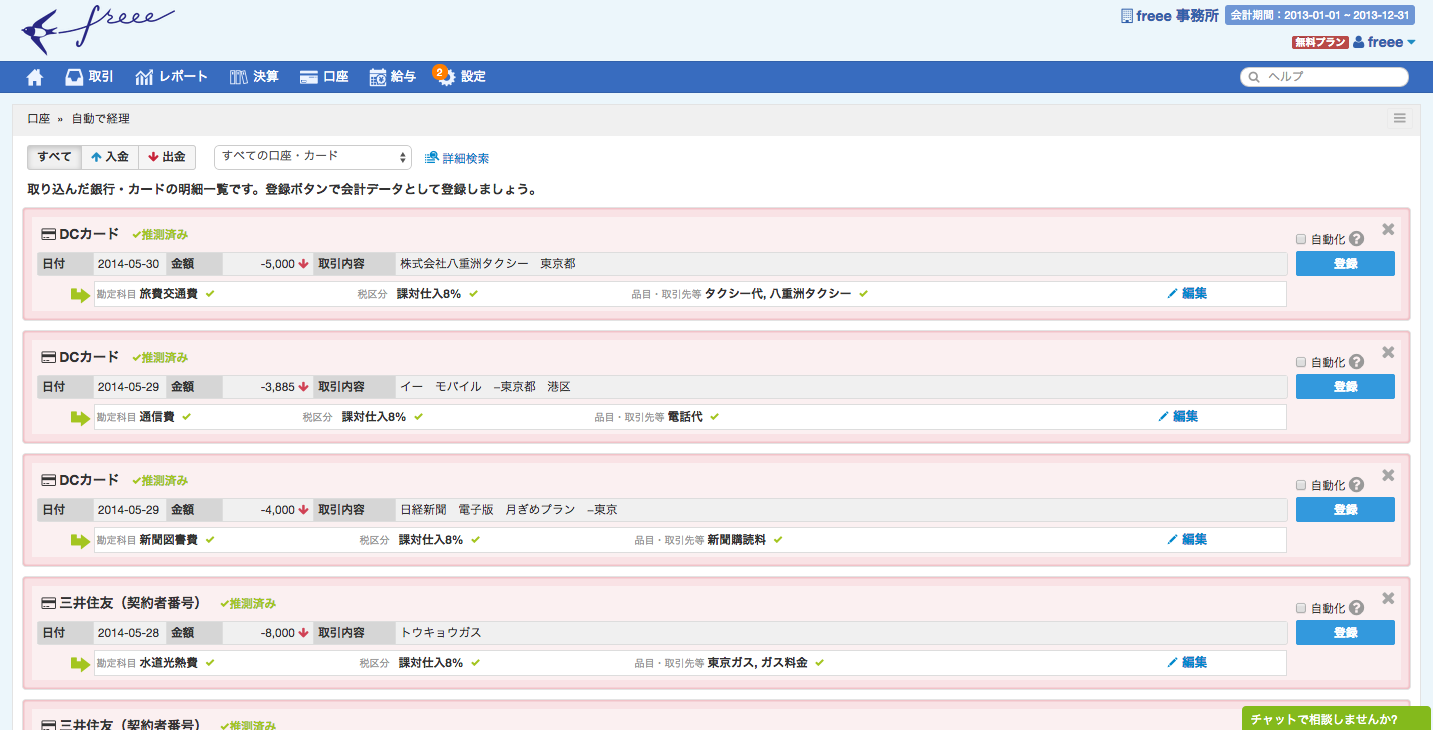Dismiss the 八重洲タクシー transaction card
Screen dimensions: 1433x730
pos(1388,229)
